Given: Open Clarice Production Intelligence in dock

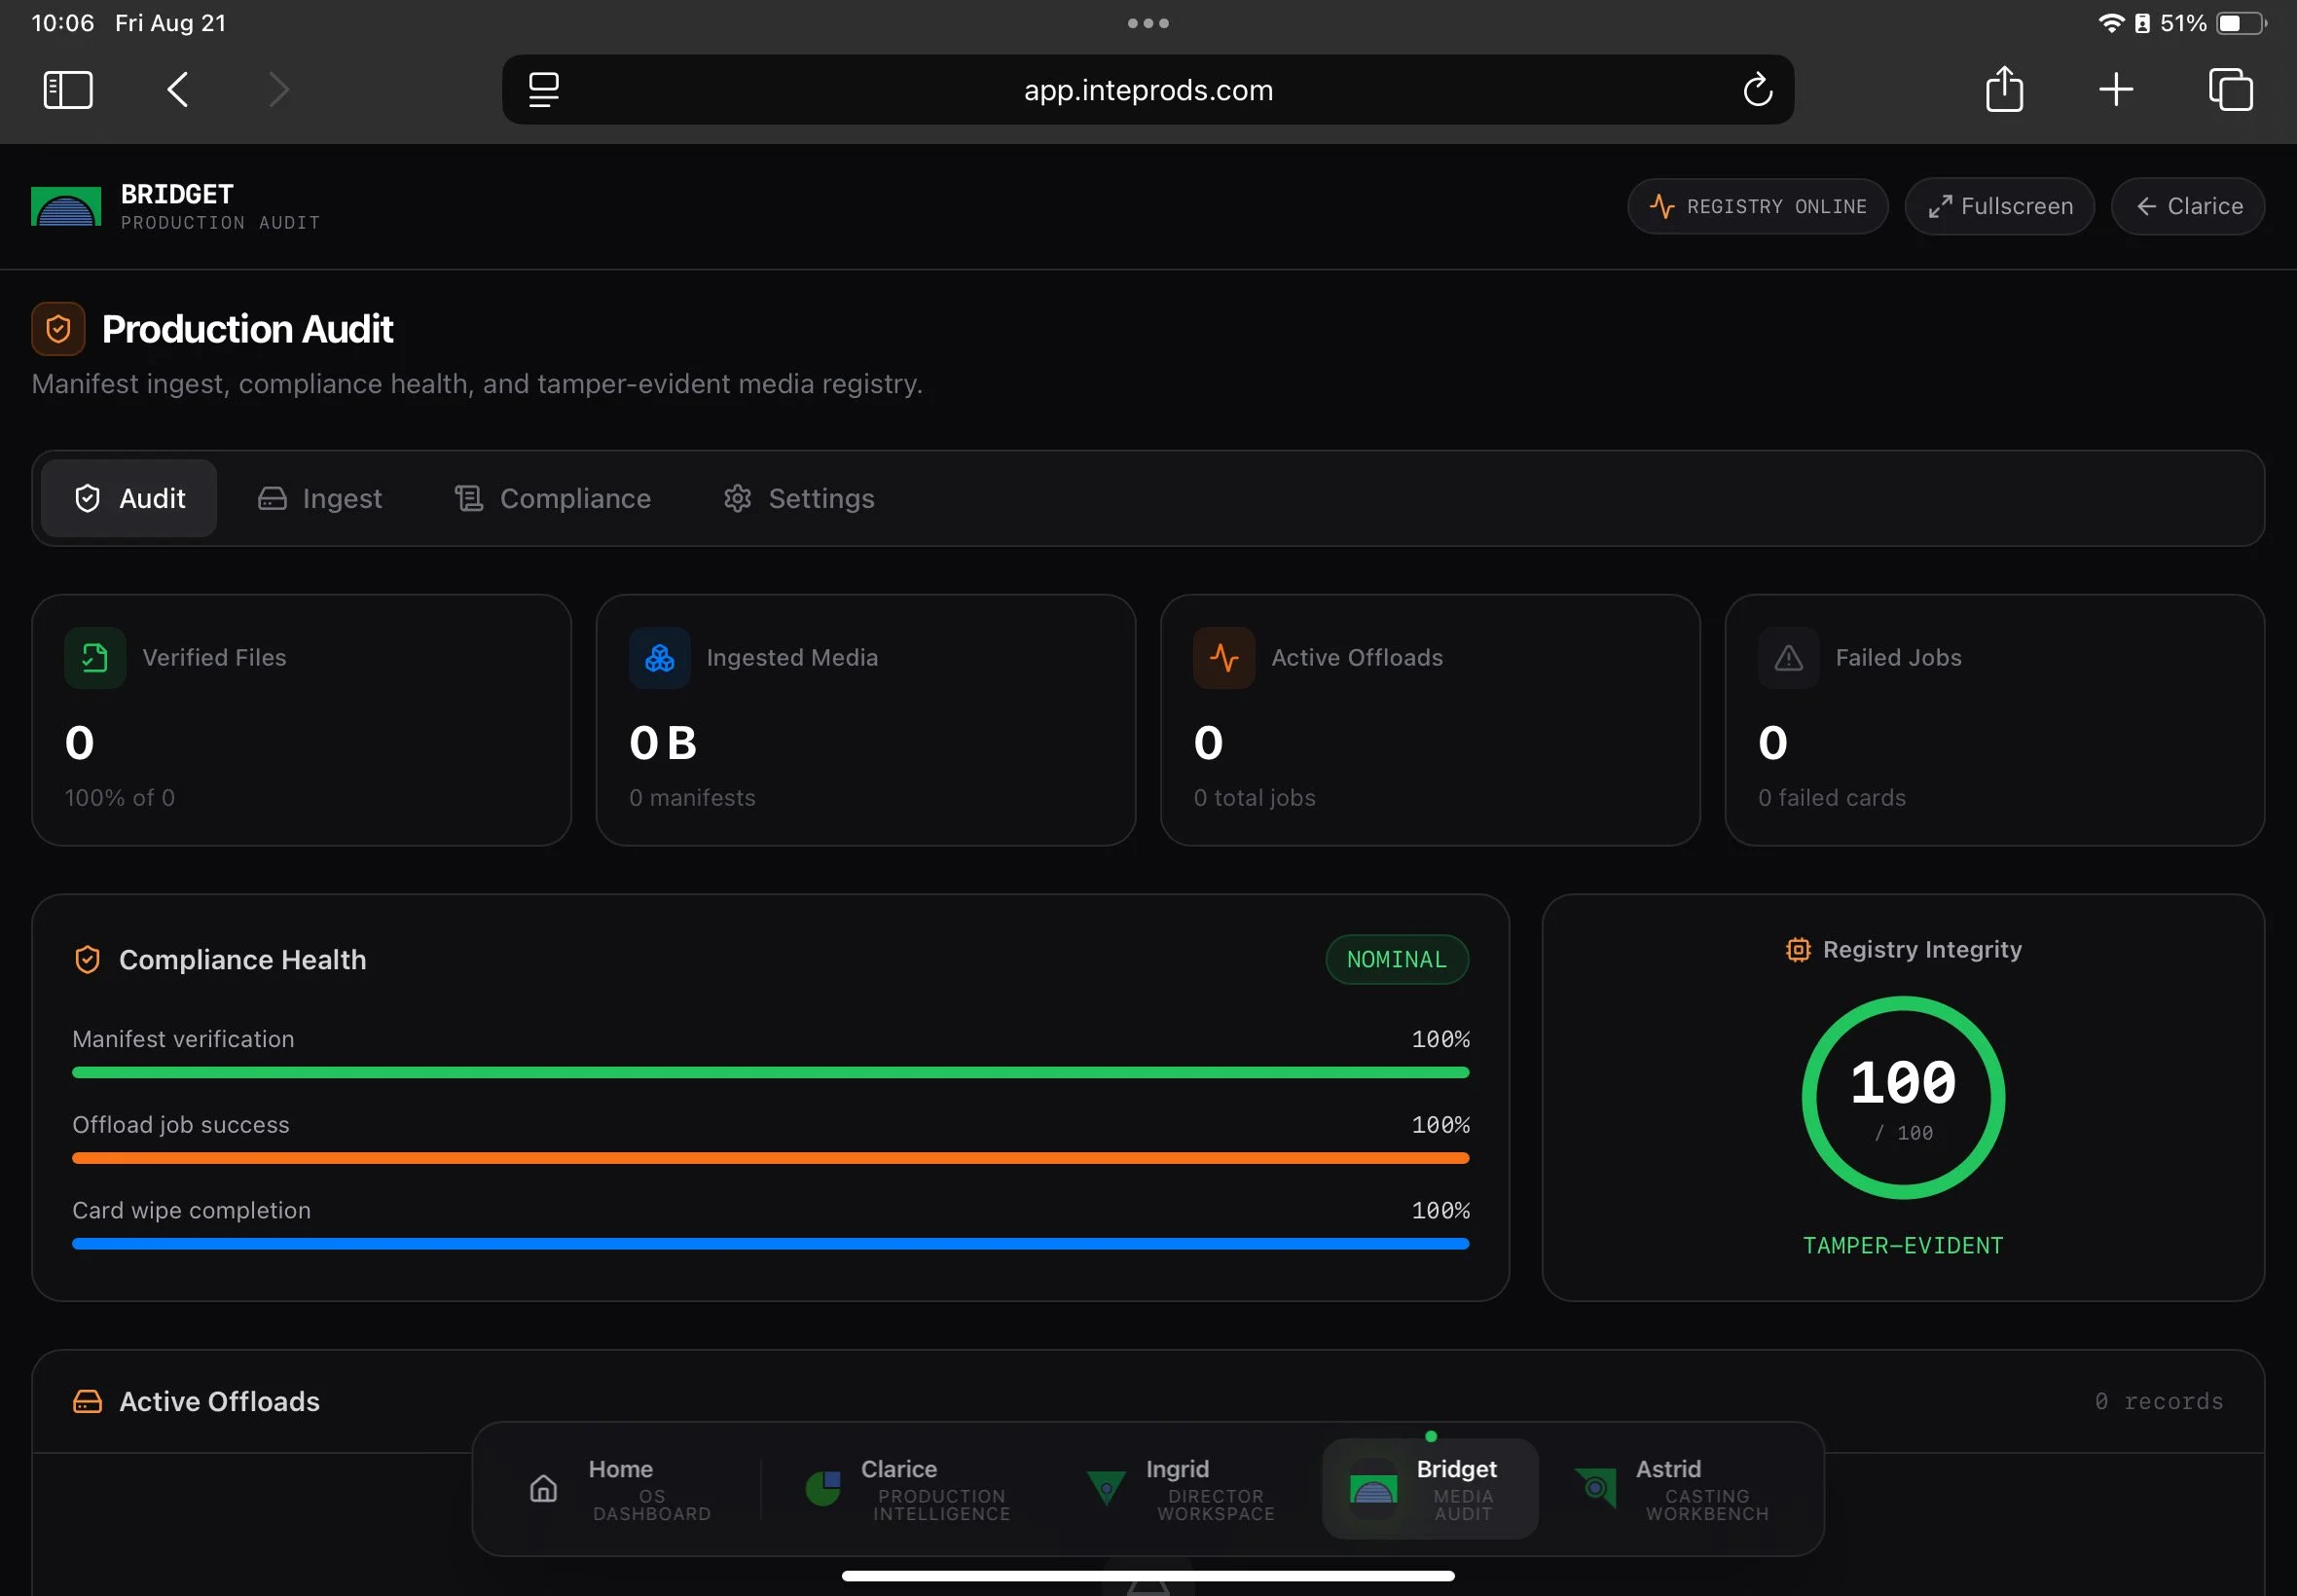Looking at the screenshot, I should (x=908, y=1489).
